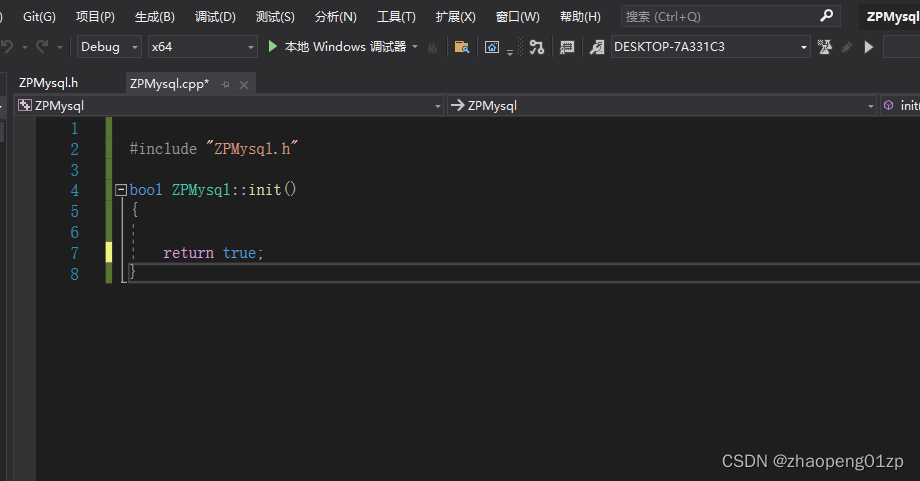Switch to the ZPMysql.h tab
The image size is (920, 481).
pyautogui.click(x=48, y=83)
